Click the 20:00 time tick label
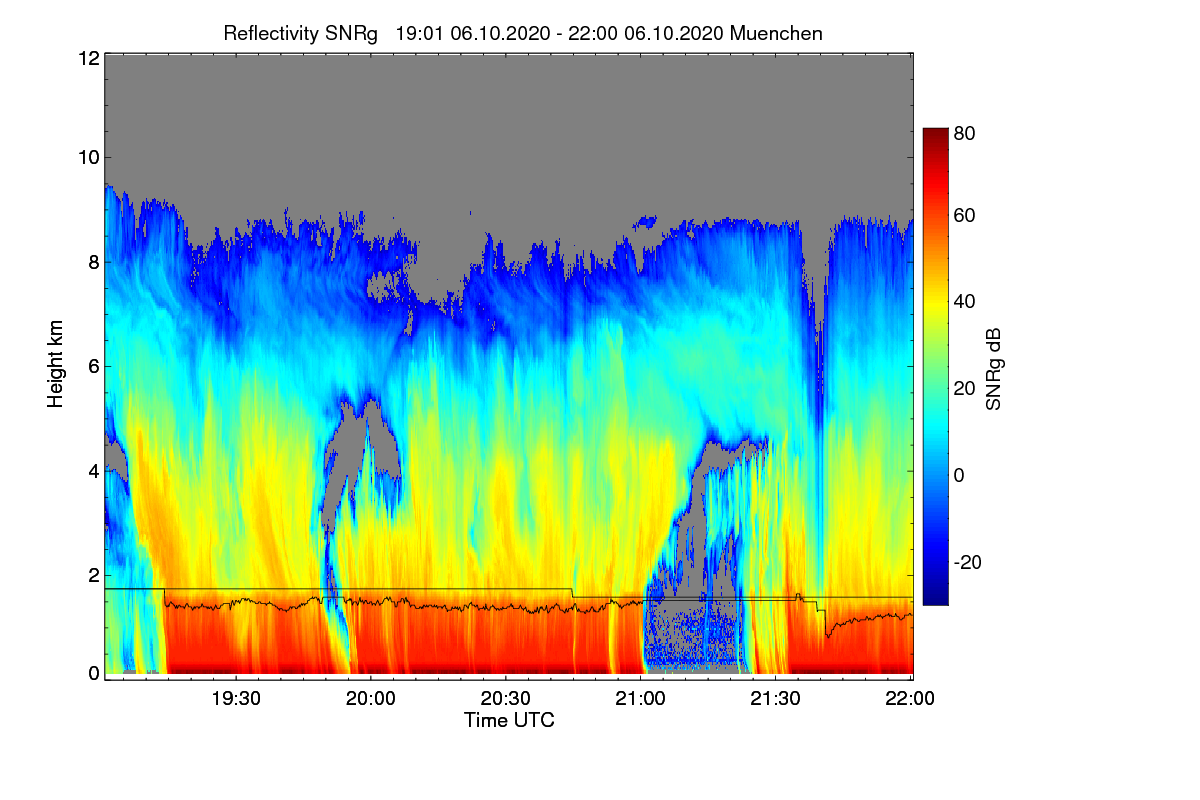The width and height of the screenshot is (1200, 800). click(x=371, y=699)
